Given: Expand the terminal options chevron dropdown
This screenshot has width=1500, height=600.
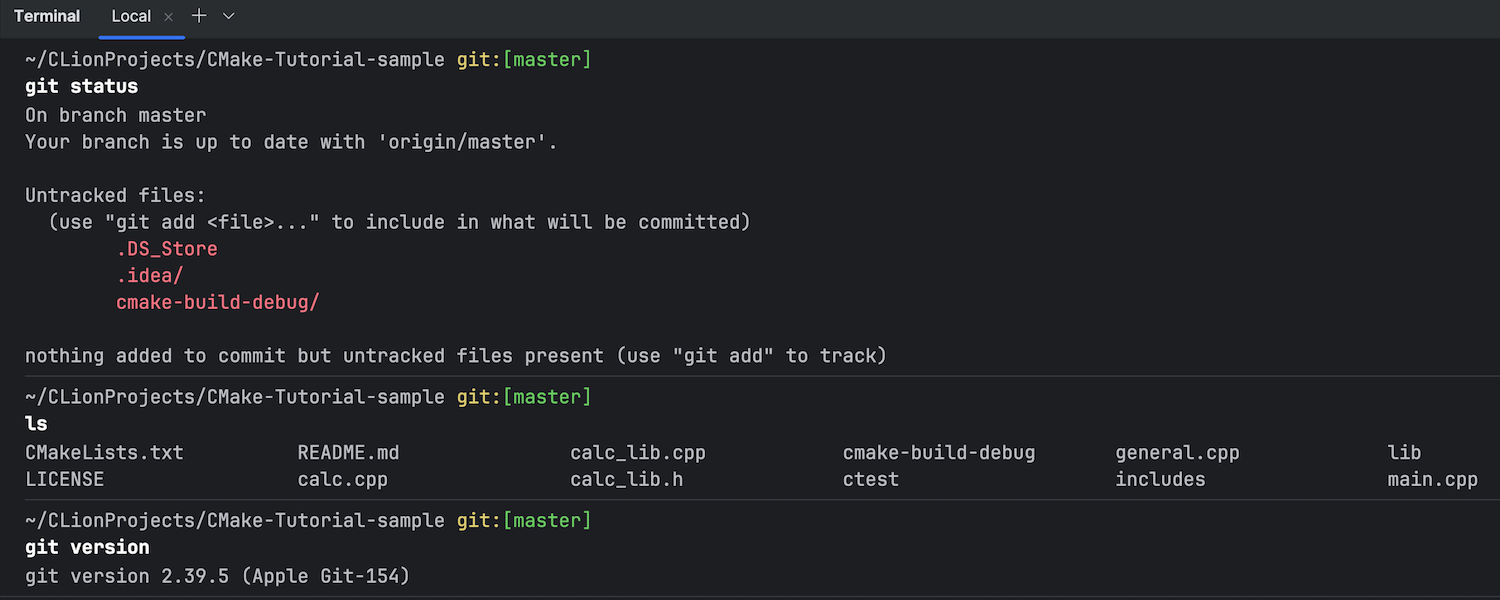Looking at the screenshot, I should [x=229, y=16].
